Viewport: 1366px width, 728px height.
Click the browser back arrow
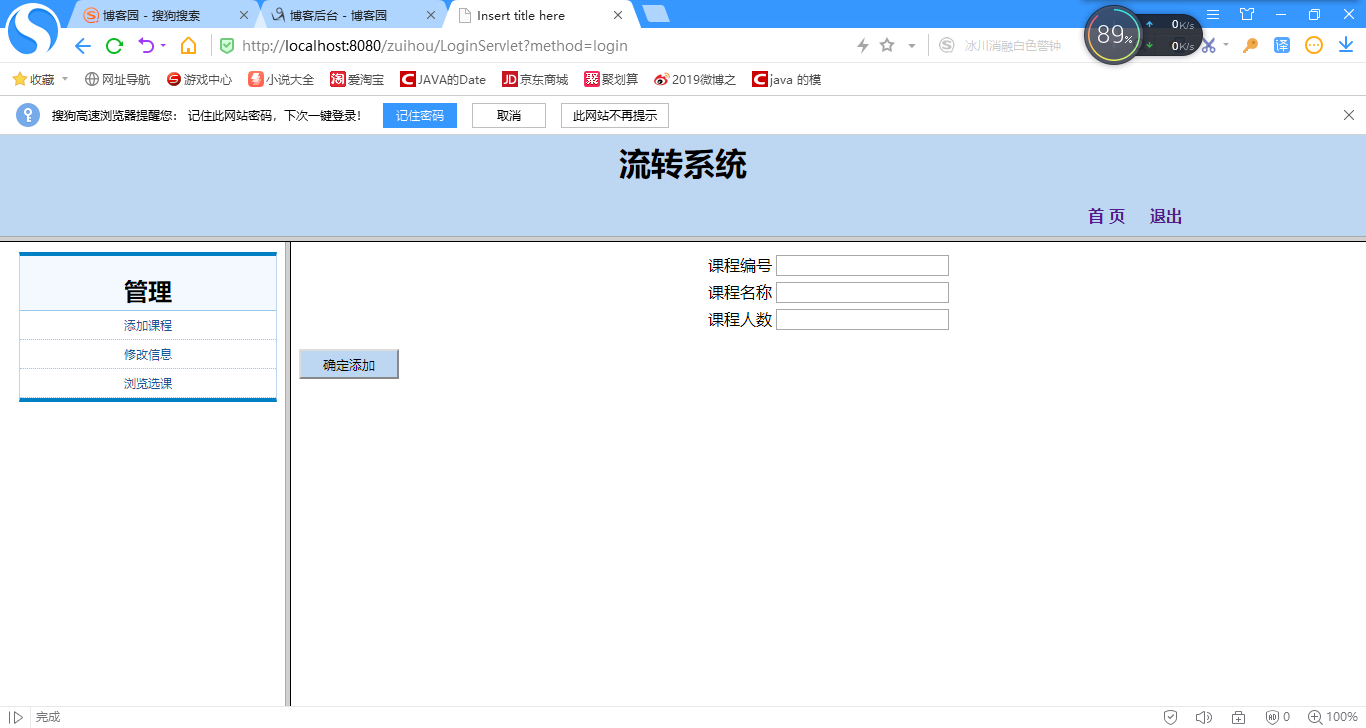pyautogui.click(x=83, y=46)
